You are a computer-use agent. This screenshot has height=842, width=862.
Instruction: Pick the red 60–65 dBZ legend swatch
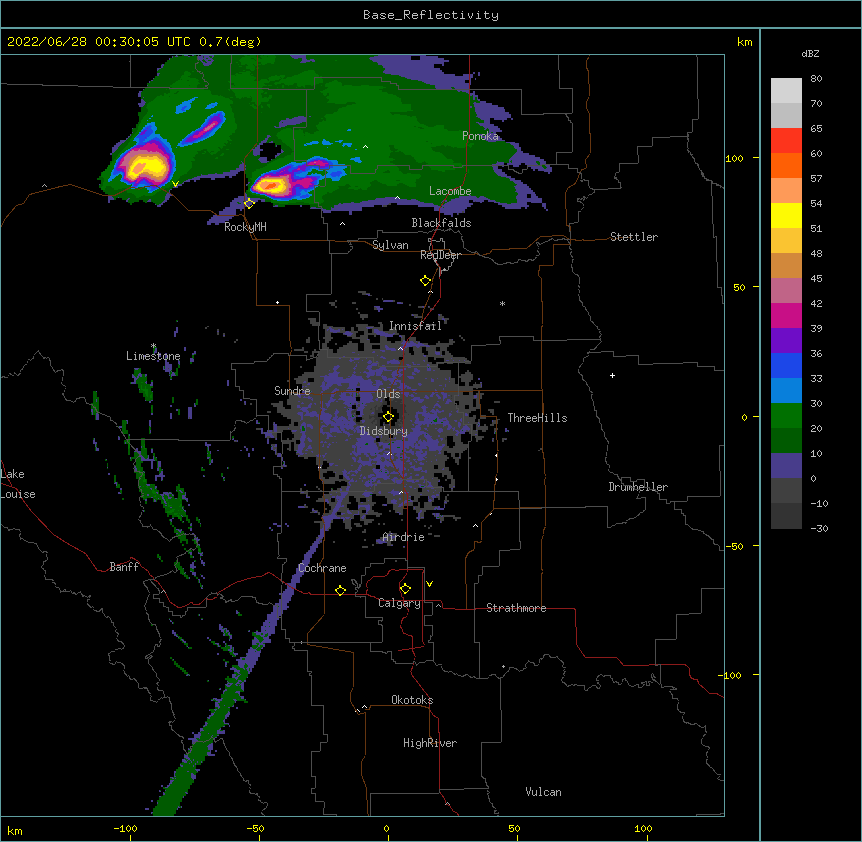coord(786,140)
